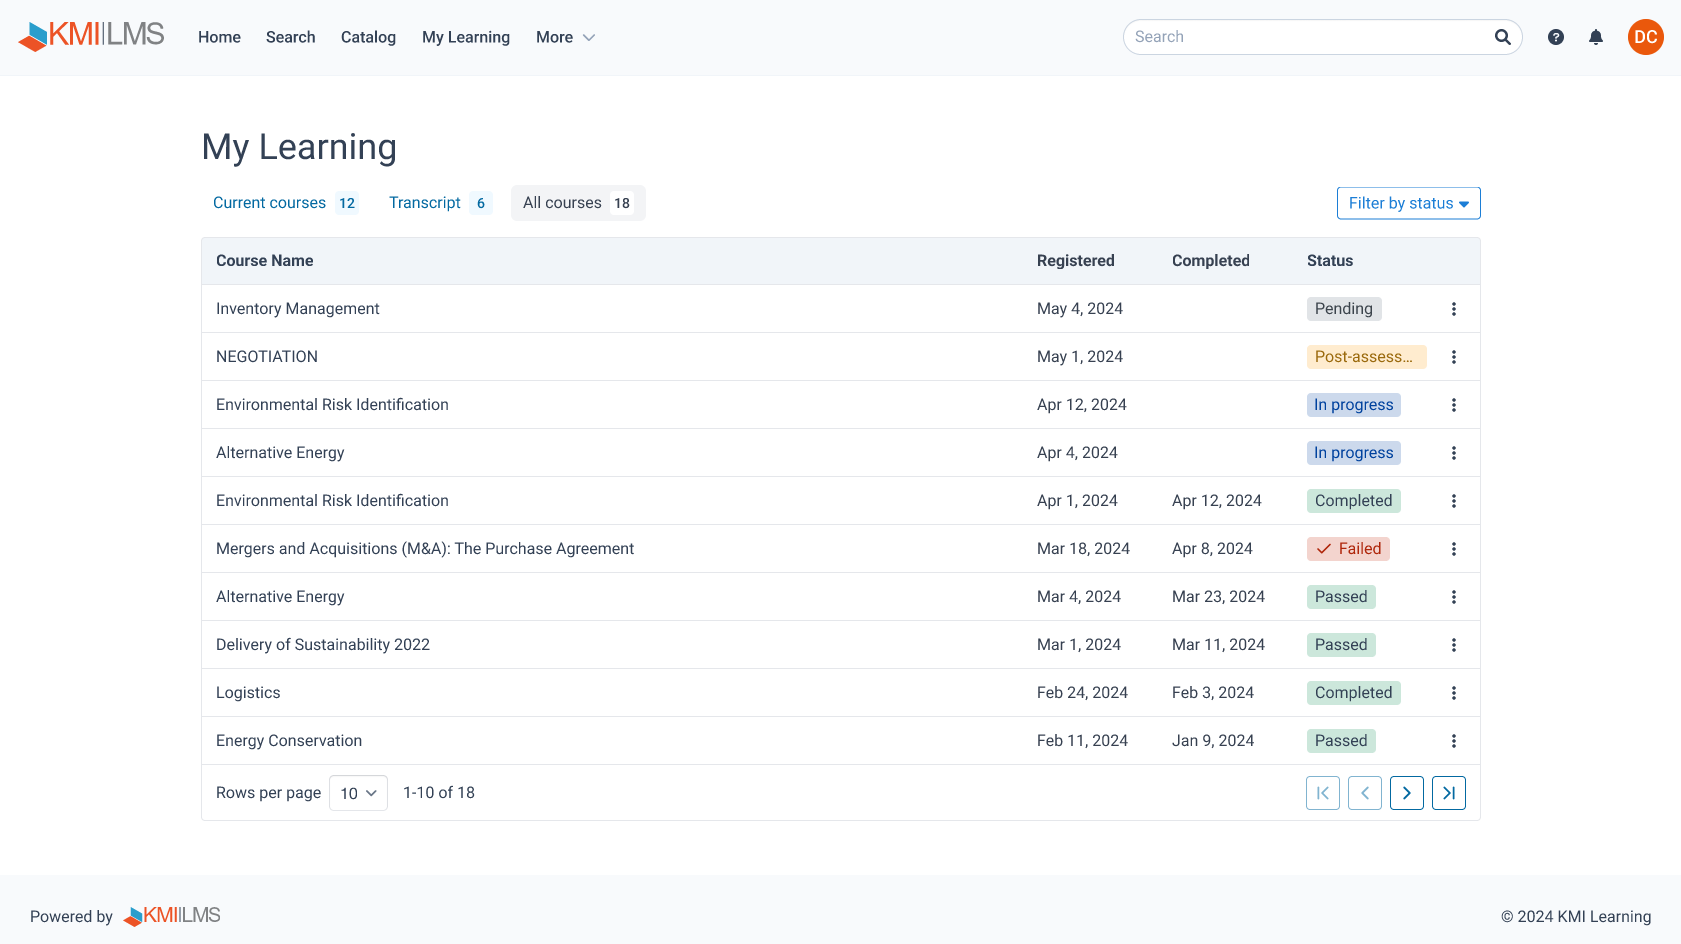Open actions menu for Mergers and Acquisitions

point(1454,549)
